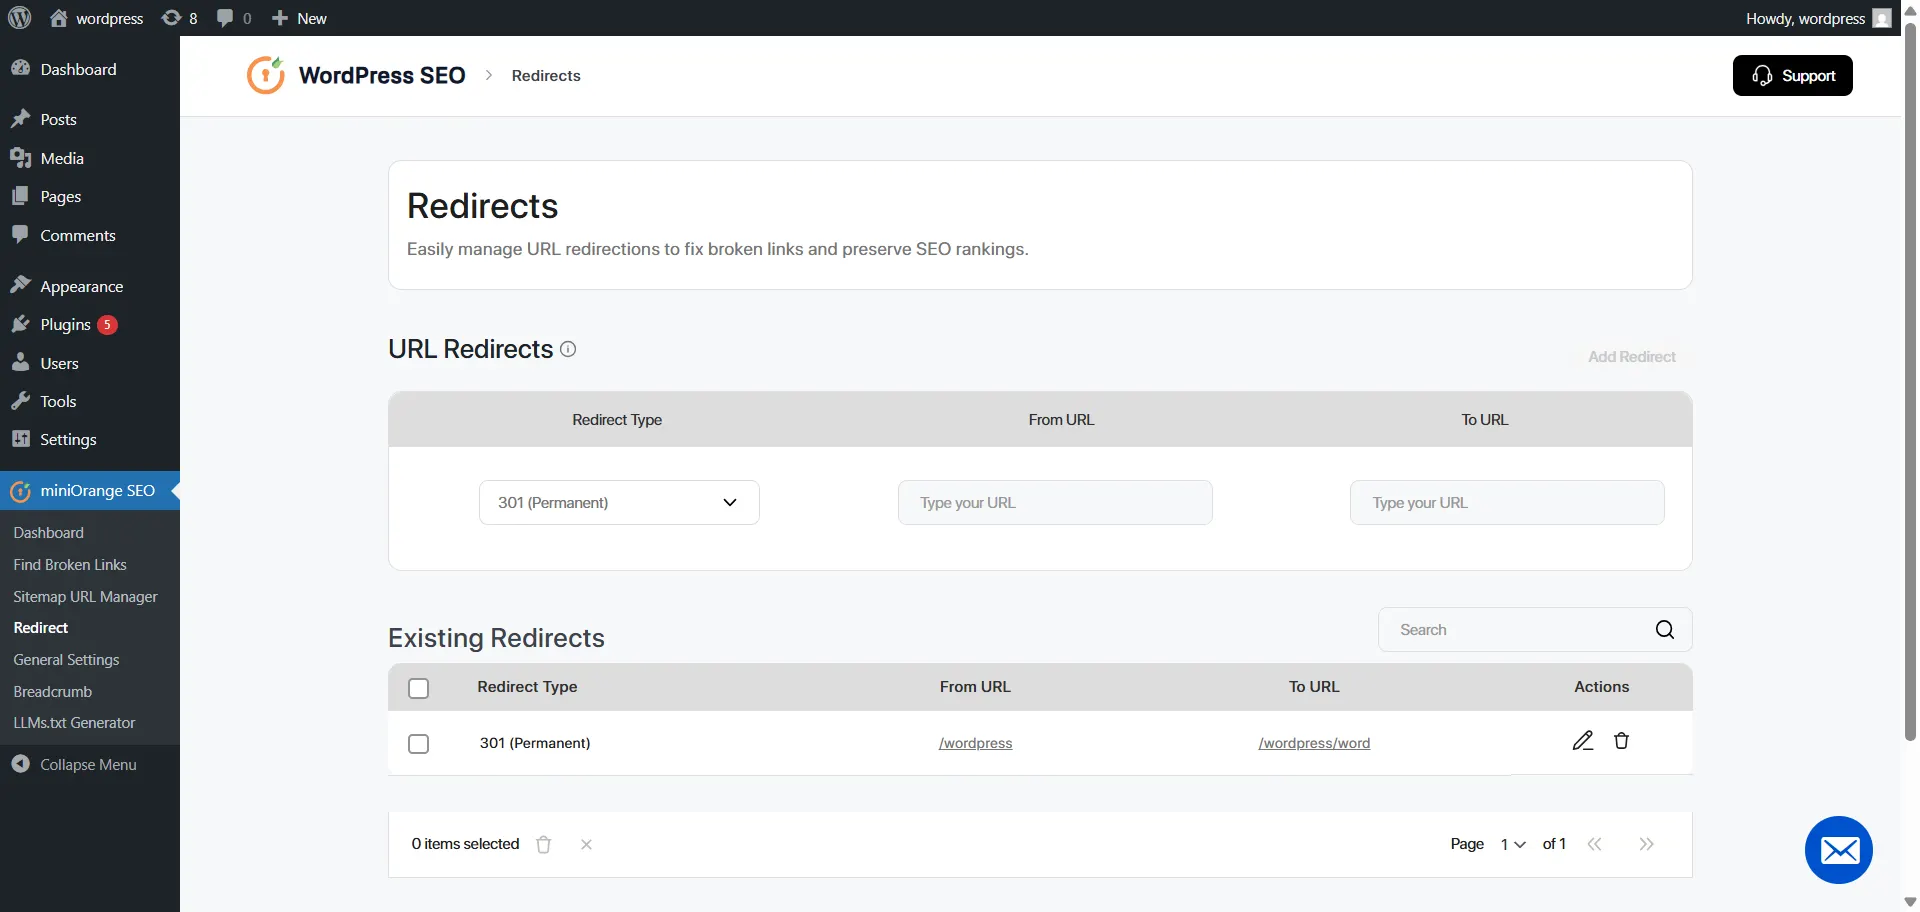Click the search magnifier icon
Screen dimensions: 1920x912
tap(1665, 630)
